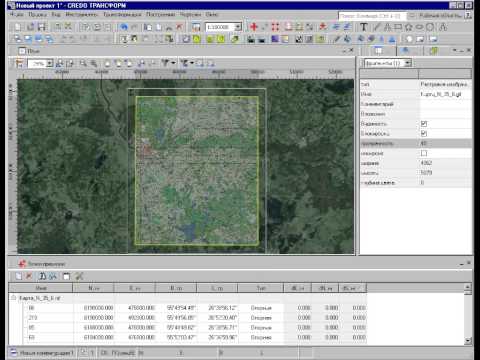Image resolution: width=480 pixels, height=360 pixels.
Task: Open the scale 1:100000 dropdown
Action: click(x=238, y=27)
